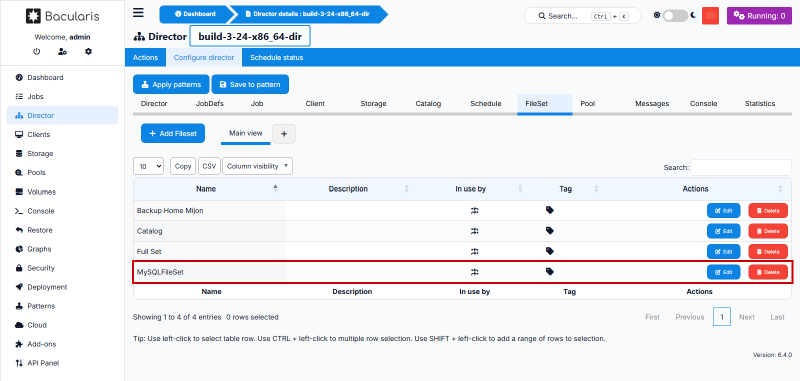Click tag icon for Backup Home Mijon
This screenshot has height=381, width=800.
[549, 210]
